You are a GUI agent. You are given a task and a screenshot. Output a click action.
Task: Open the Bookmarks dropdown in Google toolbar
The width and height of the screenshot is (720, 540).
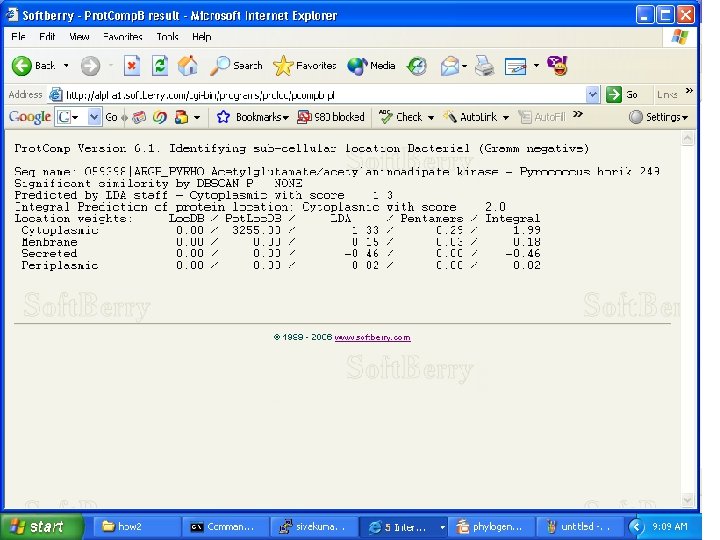252,117
